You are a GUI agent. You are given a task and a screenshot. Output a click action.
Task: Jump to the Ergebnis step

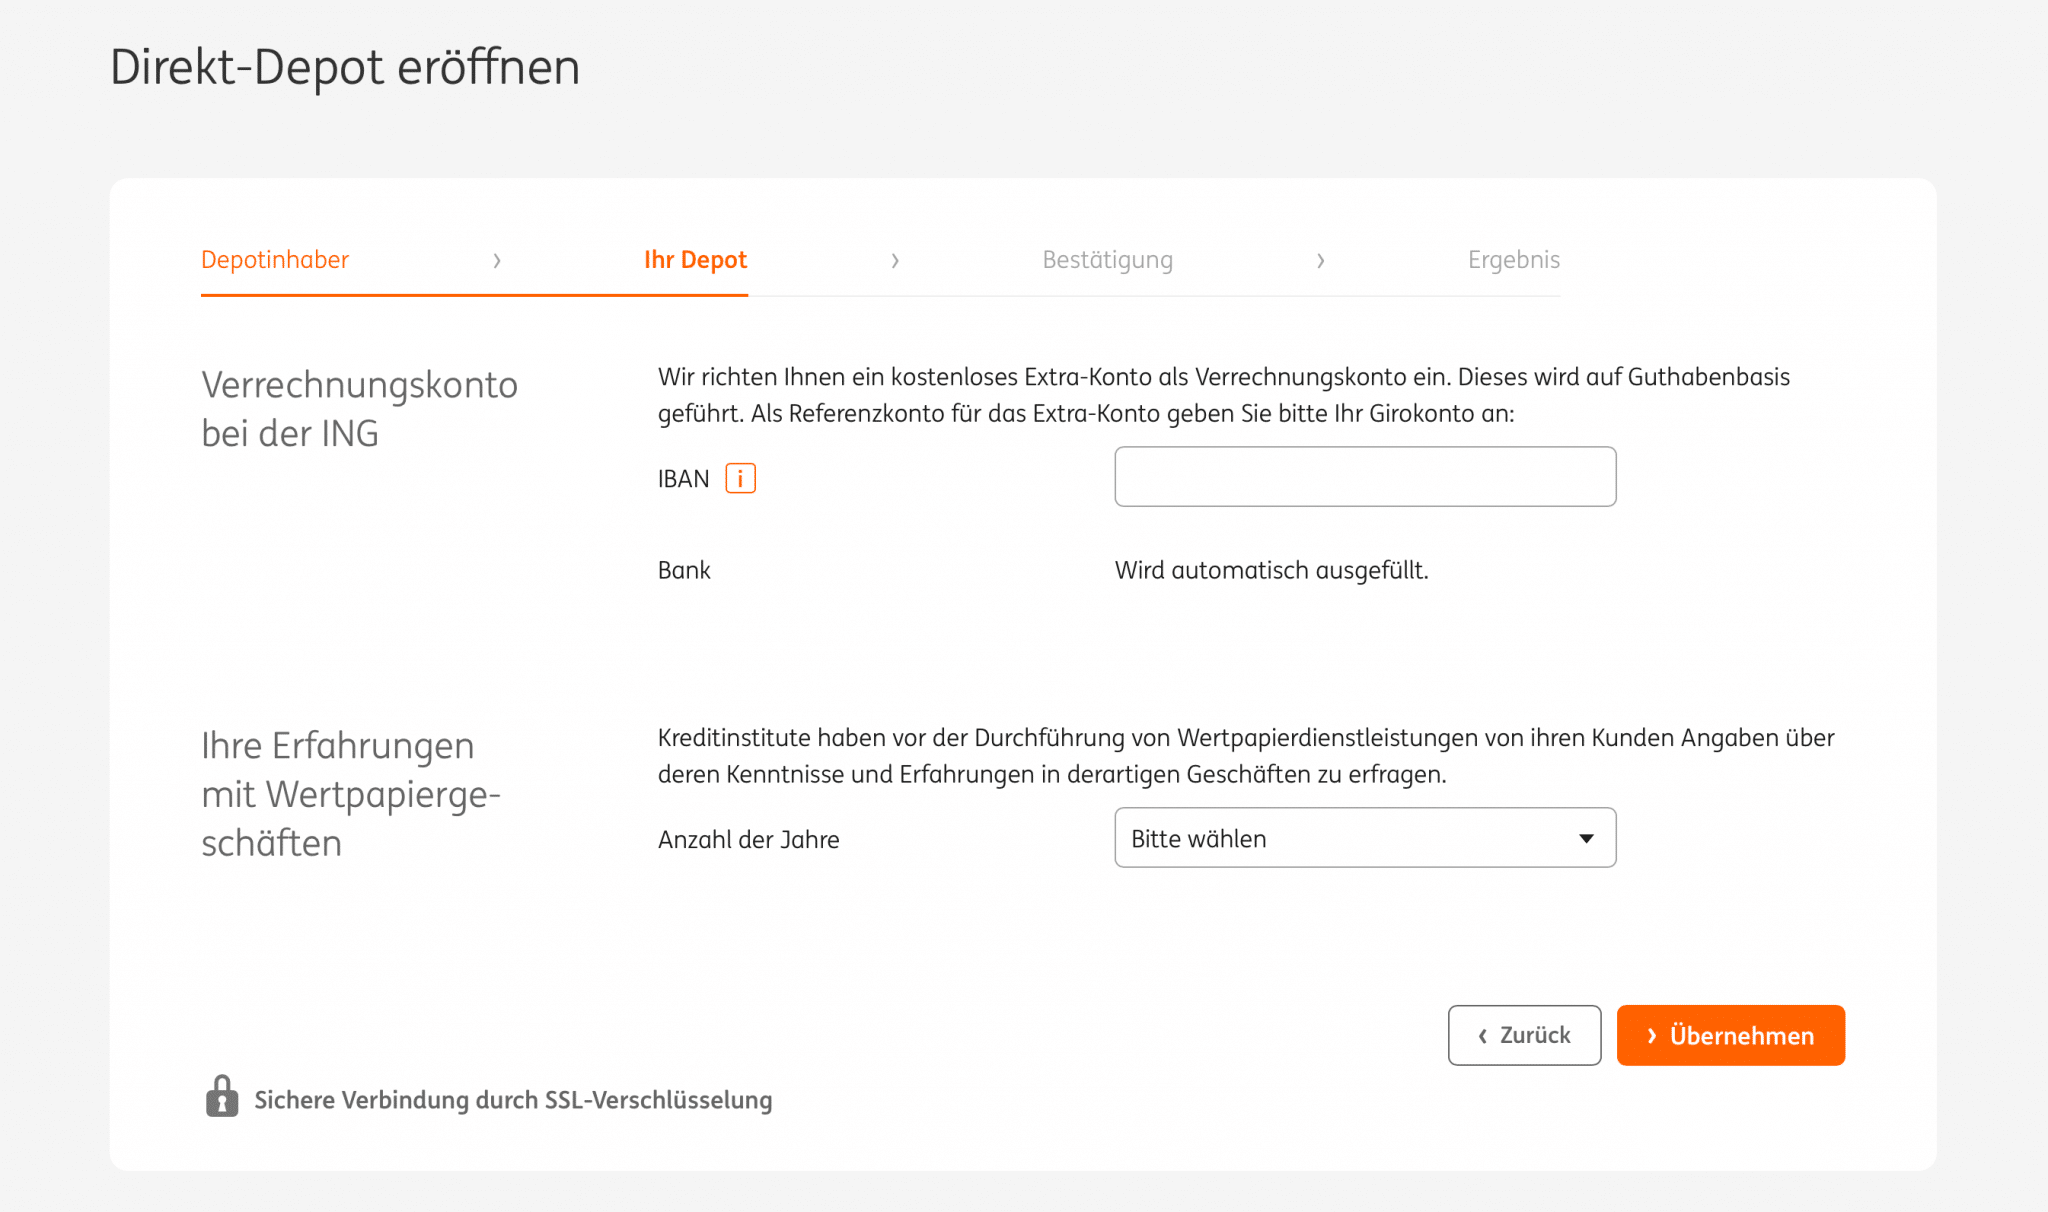pos(1513,260)
